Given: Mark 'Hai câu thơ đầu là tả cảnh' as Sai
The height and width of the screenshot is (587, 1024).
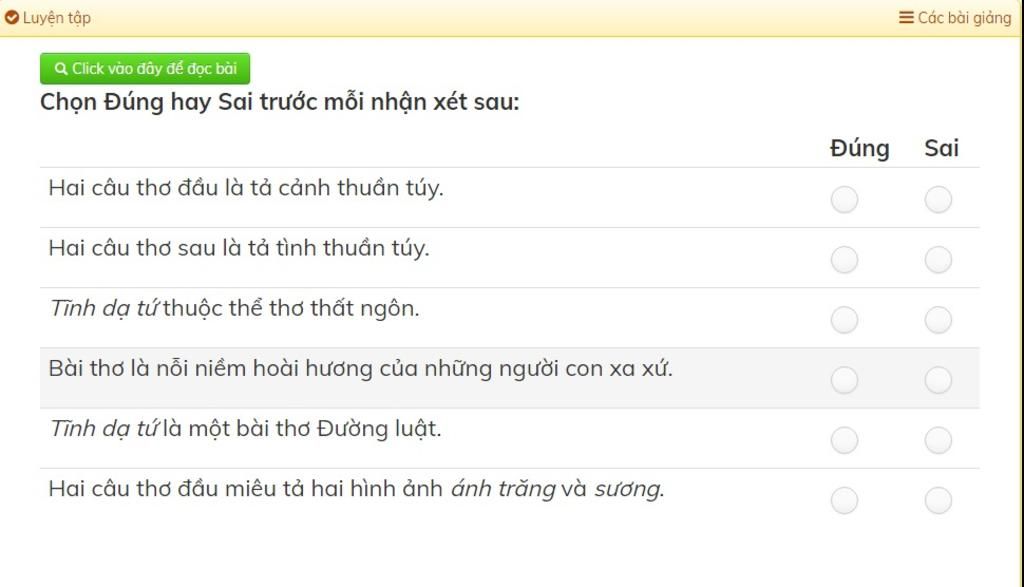Looking at the screenshot, I should (938, 200).
